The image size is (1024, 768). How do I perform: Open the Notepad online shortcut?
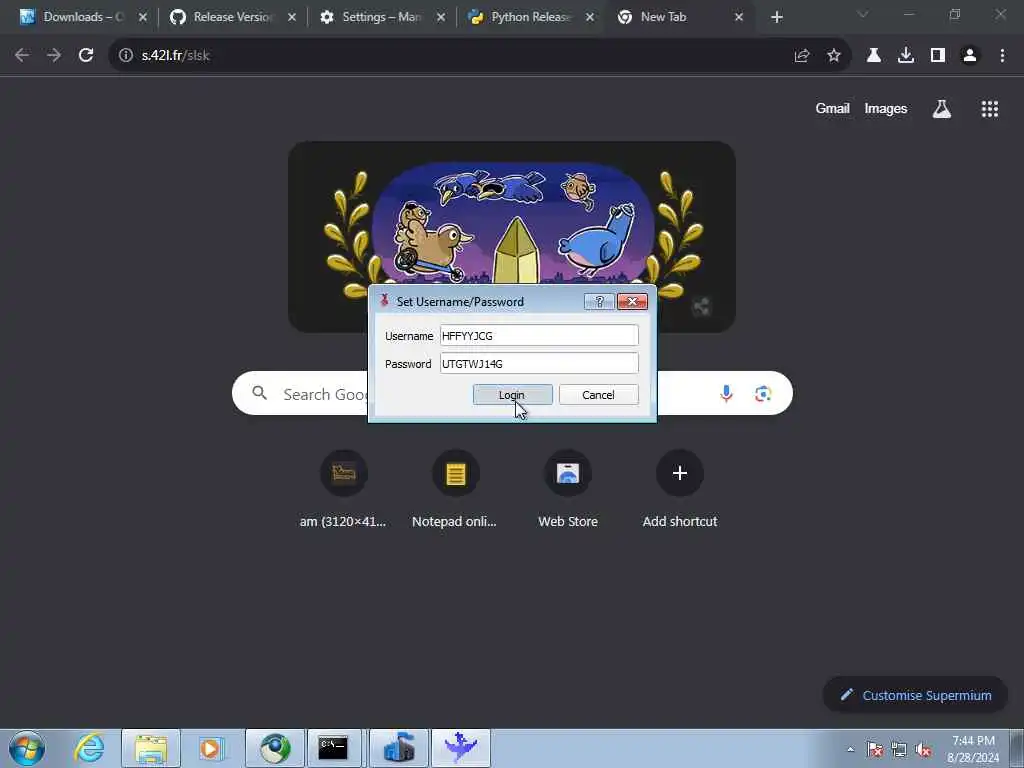tap(455, 488)
